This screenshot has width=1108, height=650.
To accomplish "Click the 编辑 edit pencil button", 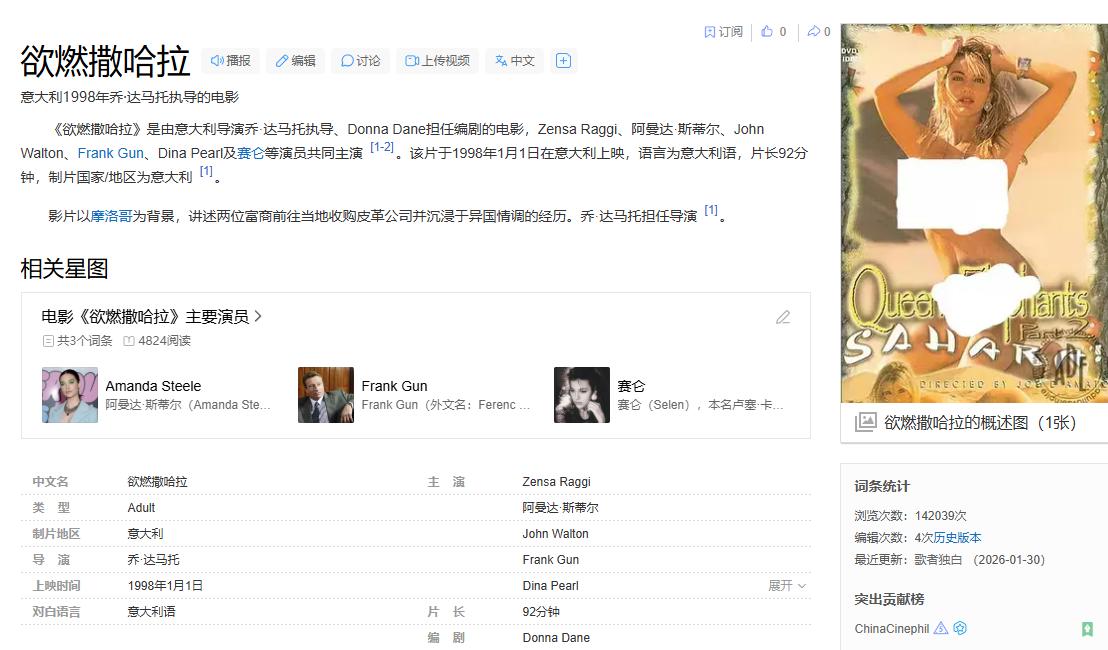I will [295, 61].
